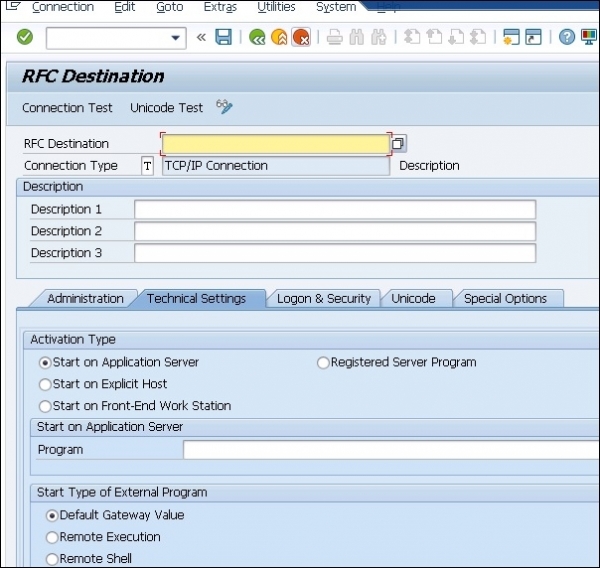Open the Extras menu
The height and width of the screenshot is (568, 600).
(x=220, y=7)
